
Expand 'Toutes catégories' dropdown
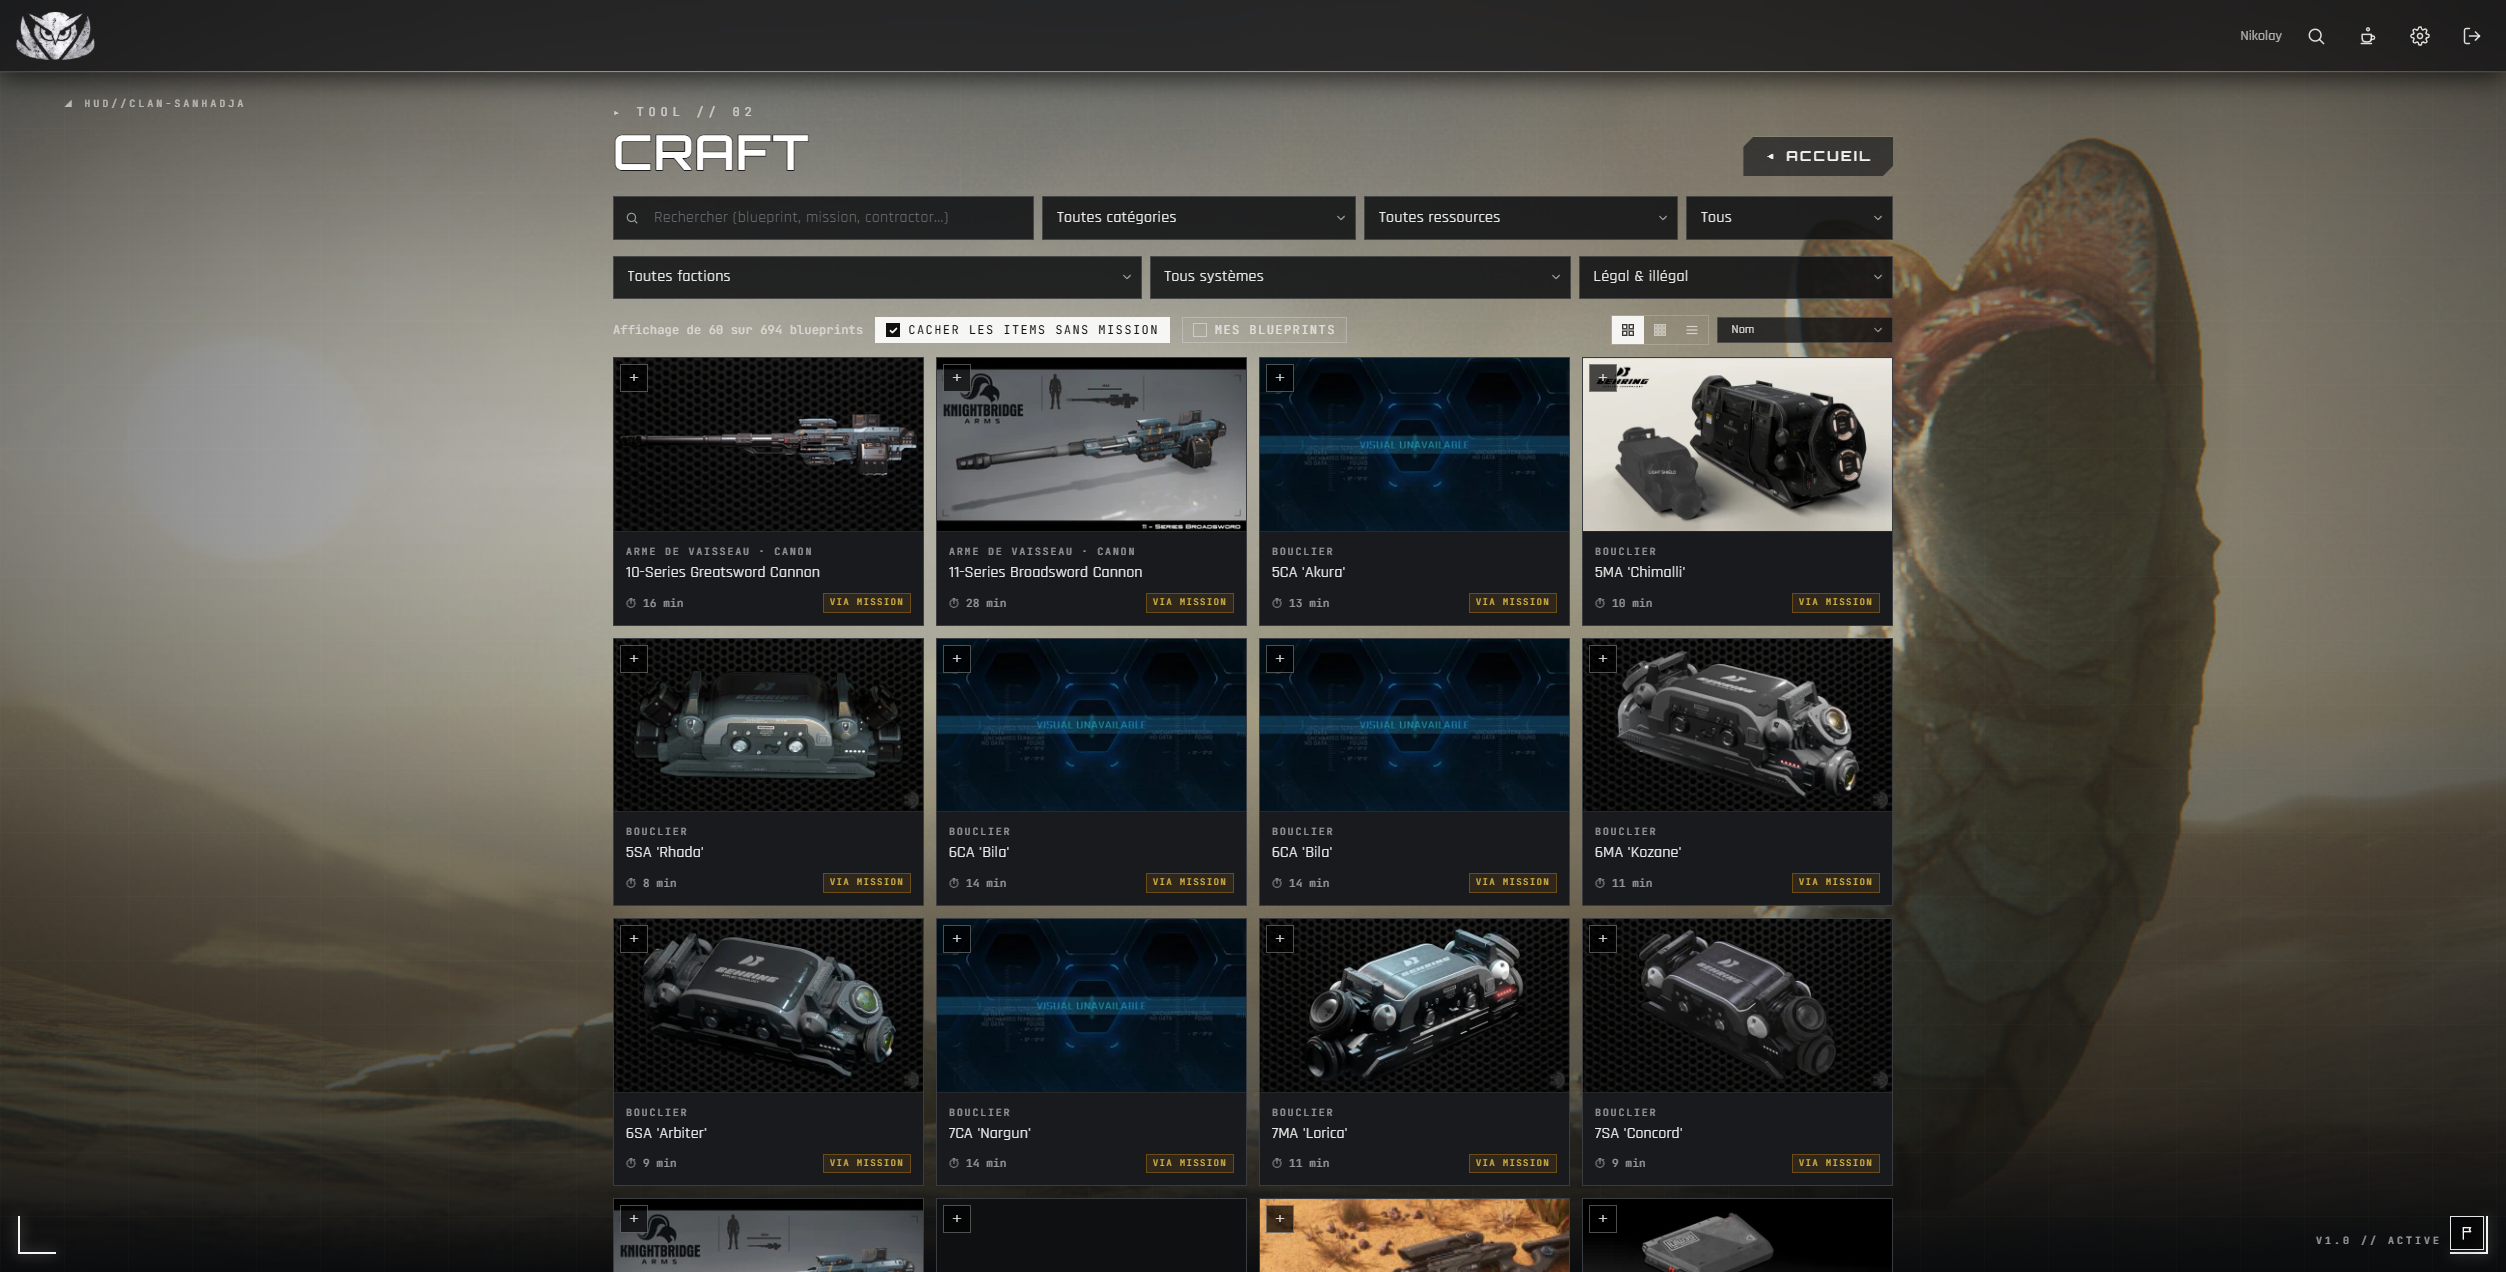(x=1198, y=218)
